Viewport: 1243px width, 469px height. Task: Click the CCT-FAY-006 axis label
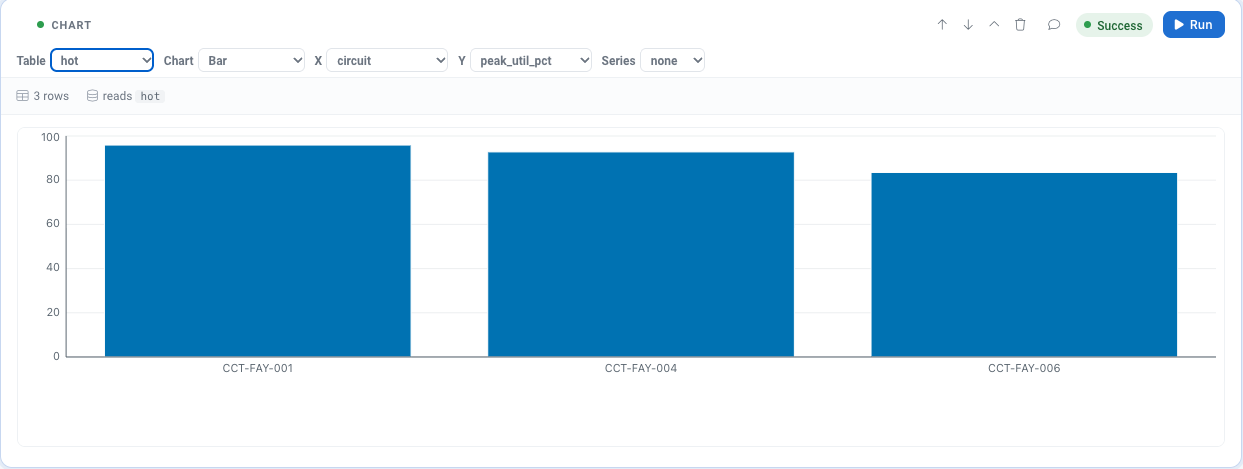tap(1024, 368)
